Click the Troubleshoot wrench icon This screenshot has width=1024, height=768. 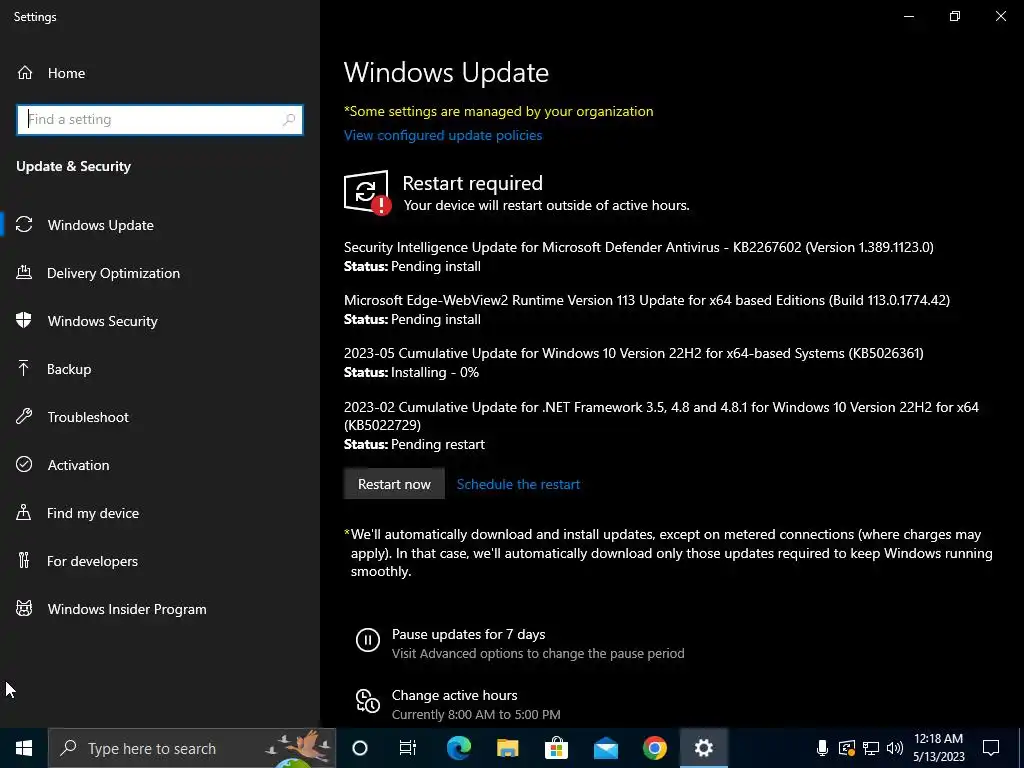coord(24,417)
